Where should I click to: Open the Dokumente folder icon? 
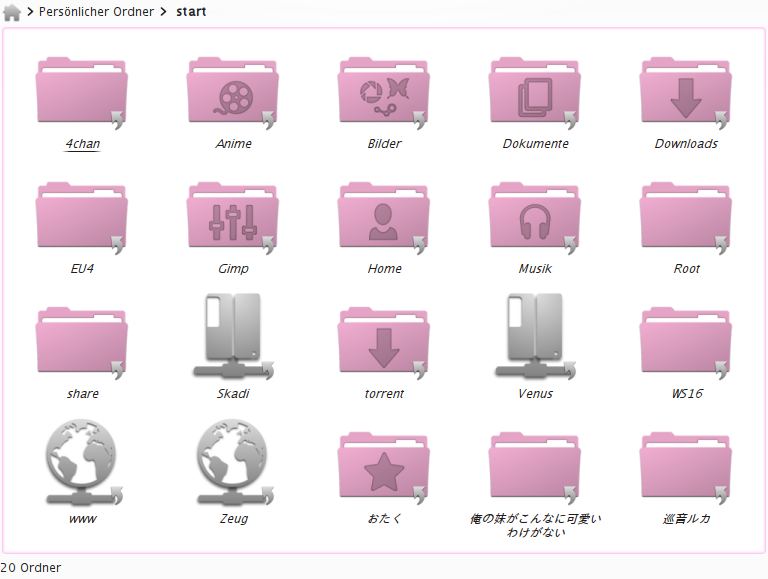[535, 92]
